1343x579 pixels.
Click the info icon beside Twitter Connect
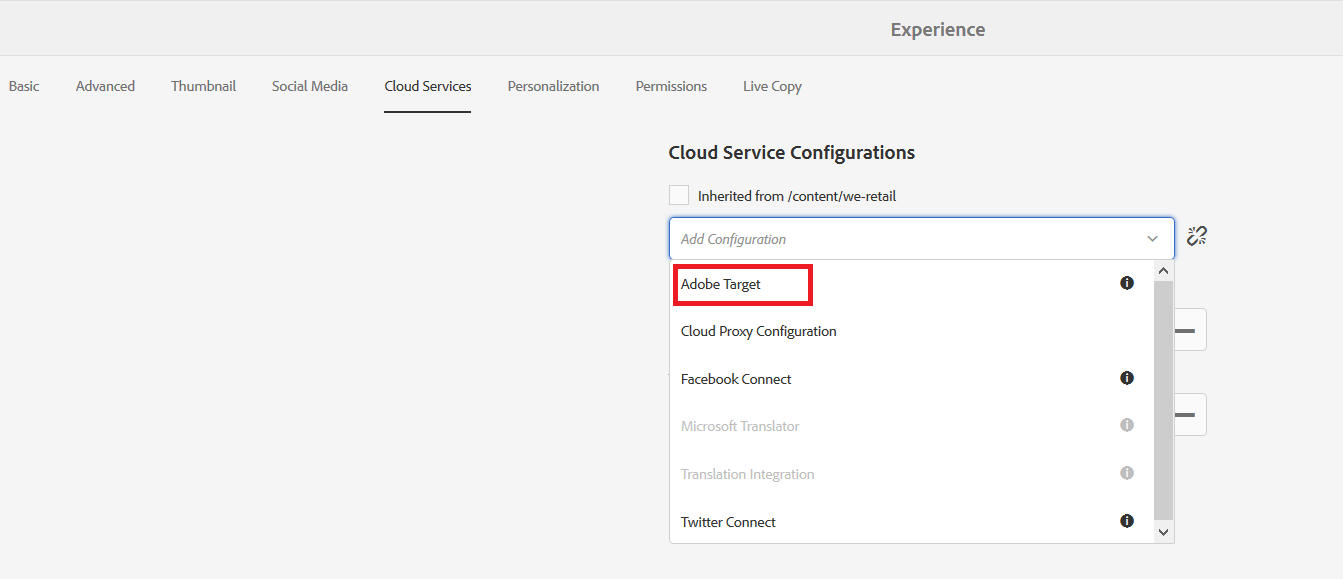tap(1127, 521)
